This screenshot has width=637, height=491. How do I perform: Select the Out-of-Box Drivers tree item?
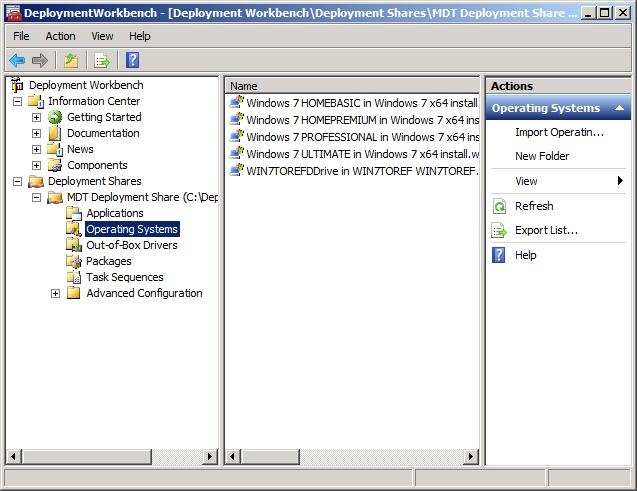132,245
